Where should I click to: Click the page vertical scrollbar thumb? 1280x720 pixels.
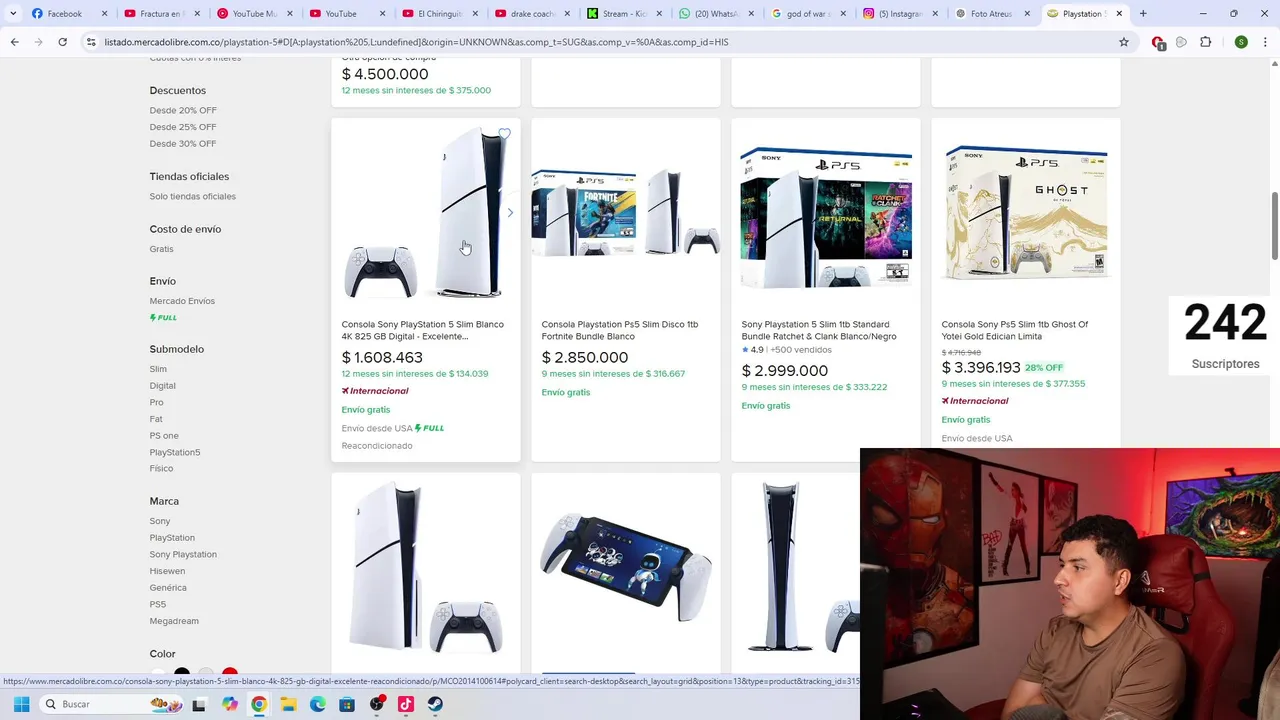1274,225
